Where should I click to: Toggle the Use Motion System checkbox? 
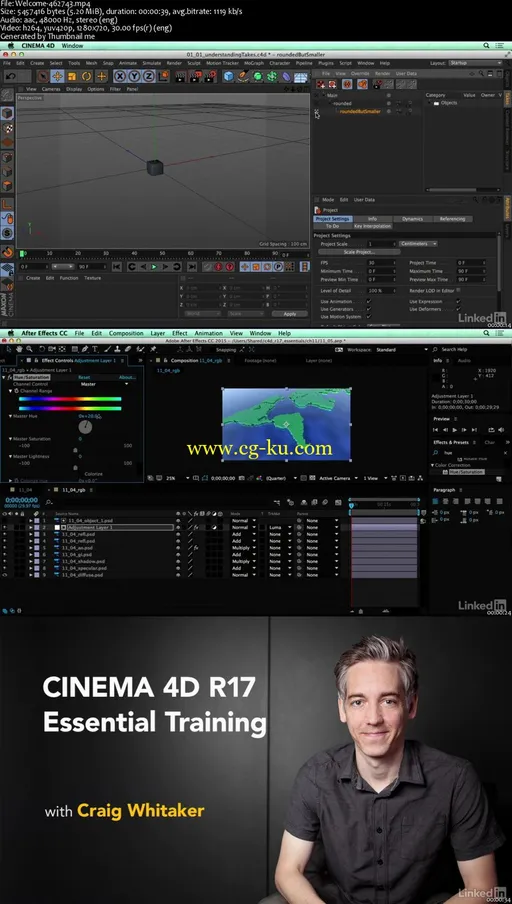(368, 317)
